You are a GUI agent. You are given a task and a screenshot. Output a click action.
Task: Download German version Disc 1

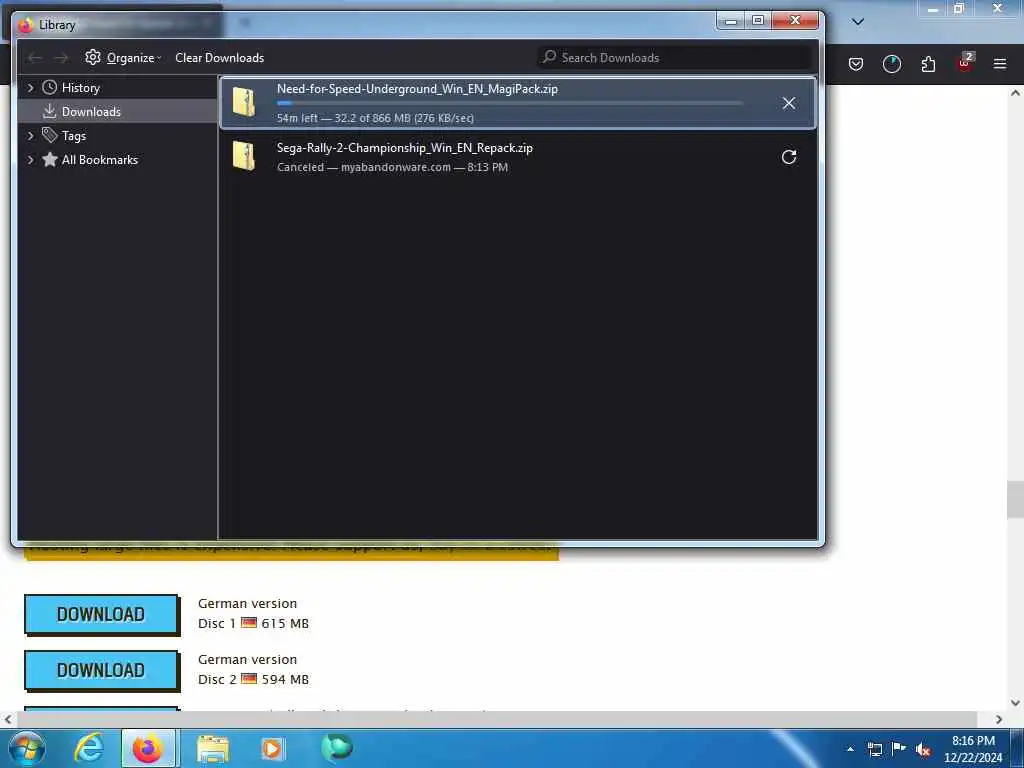click(x=101, y=614)
